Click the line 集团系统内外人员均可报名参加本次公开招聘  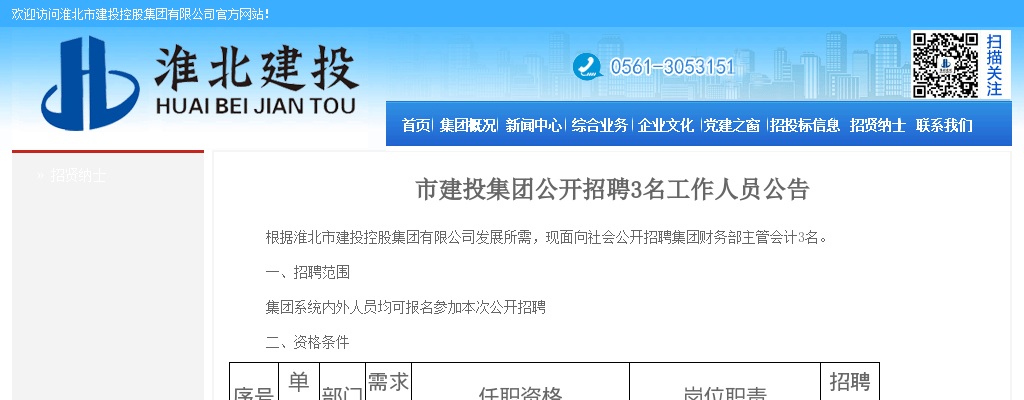[406, 307]
